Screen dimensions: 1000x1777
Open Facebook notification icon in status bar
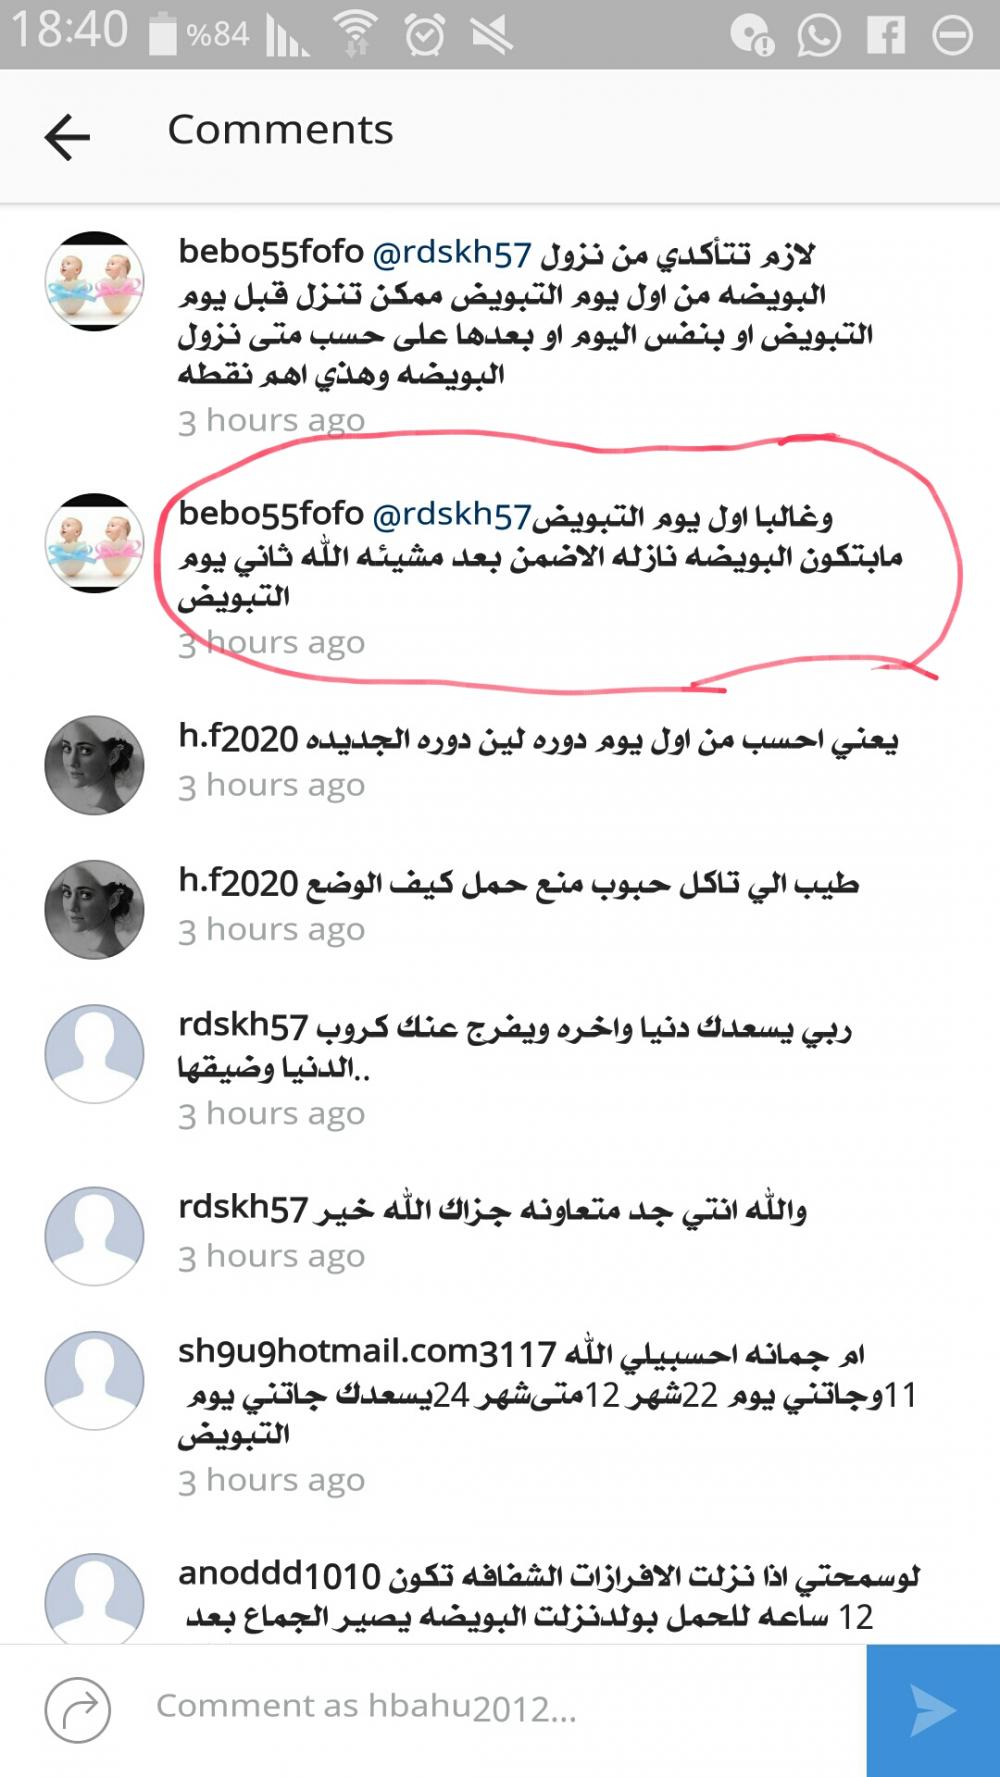coord(886,36)
